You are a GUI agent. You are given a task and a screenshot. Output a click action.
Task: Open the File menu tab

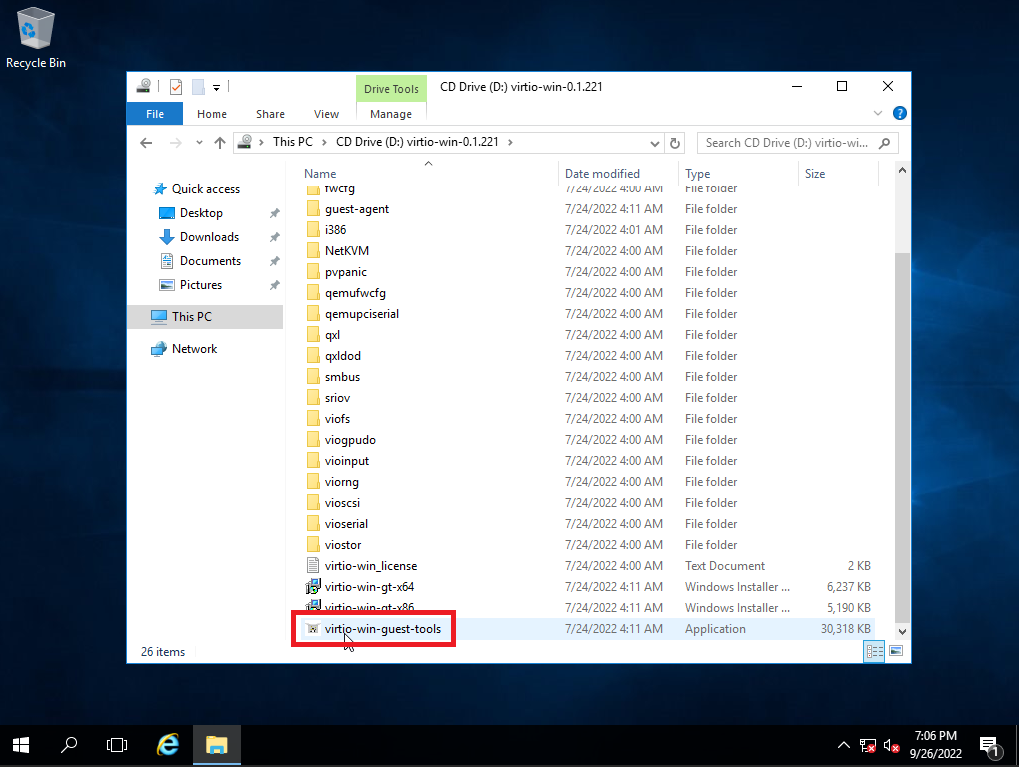pyautogui.click(x=155, y=114)
